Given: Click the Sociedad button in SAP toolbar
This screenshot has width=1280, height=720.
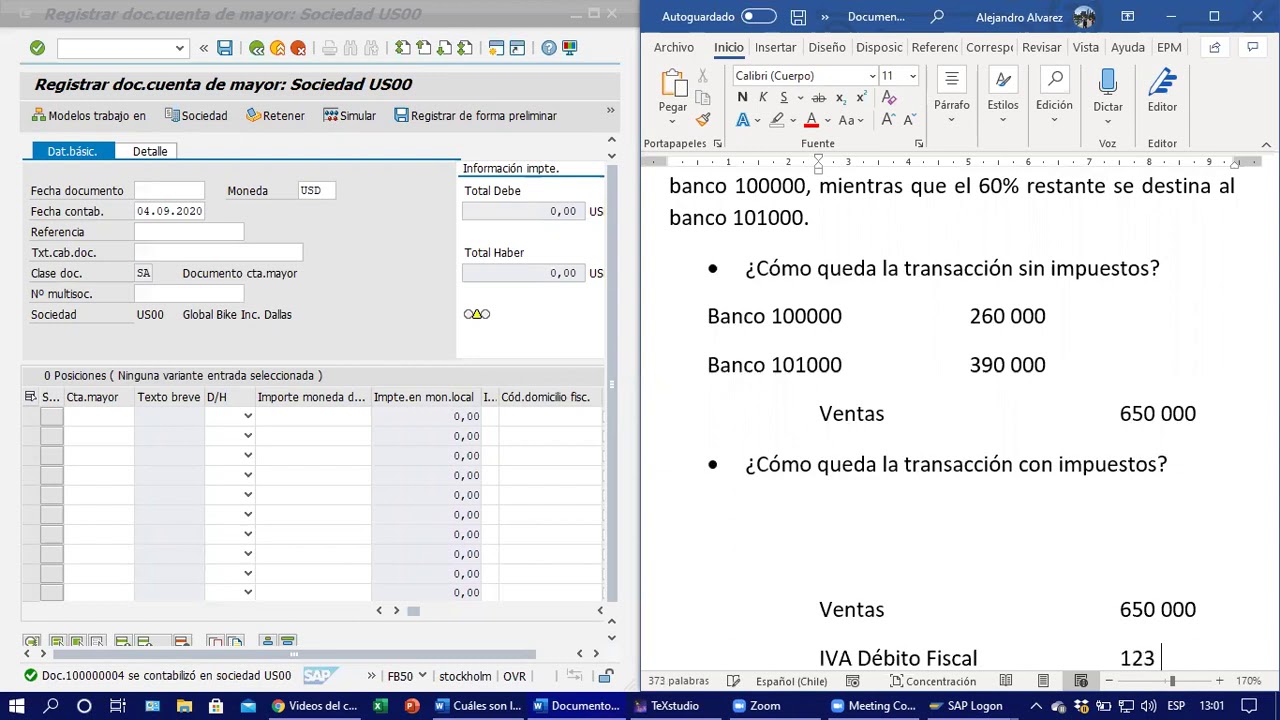Looking at the screenshot, I should click(196, 116).
